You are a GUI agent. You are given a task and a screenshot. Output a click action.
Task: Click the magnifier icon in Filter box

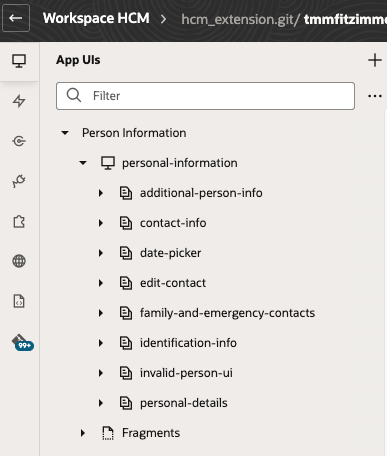[x=74, y=95]
